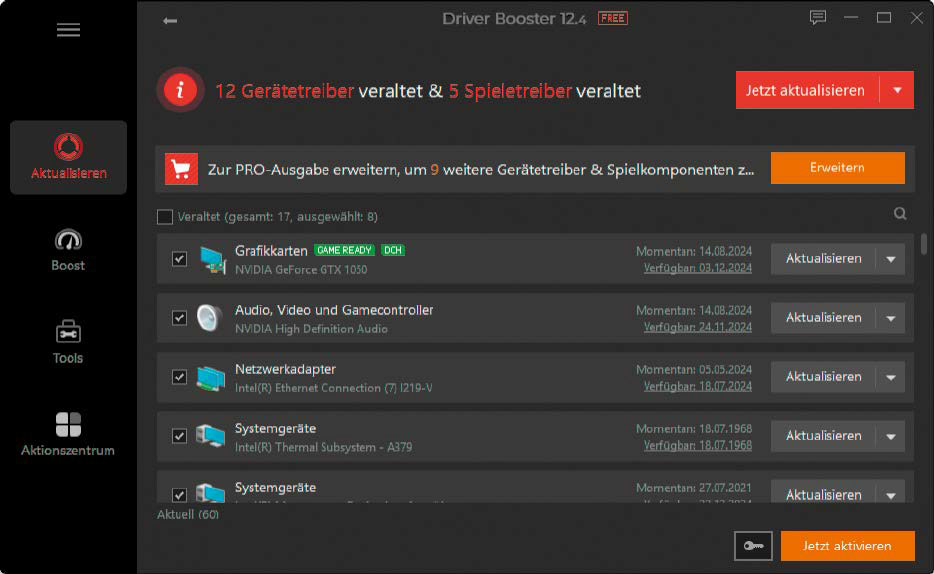The image size is (934, 574).
Task: Click the Jetzt aktivieren button
Action: pyautogui.click(x=847, y=546)
